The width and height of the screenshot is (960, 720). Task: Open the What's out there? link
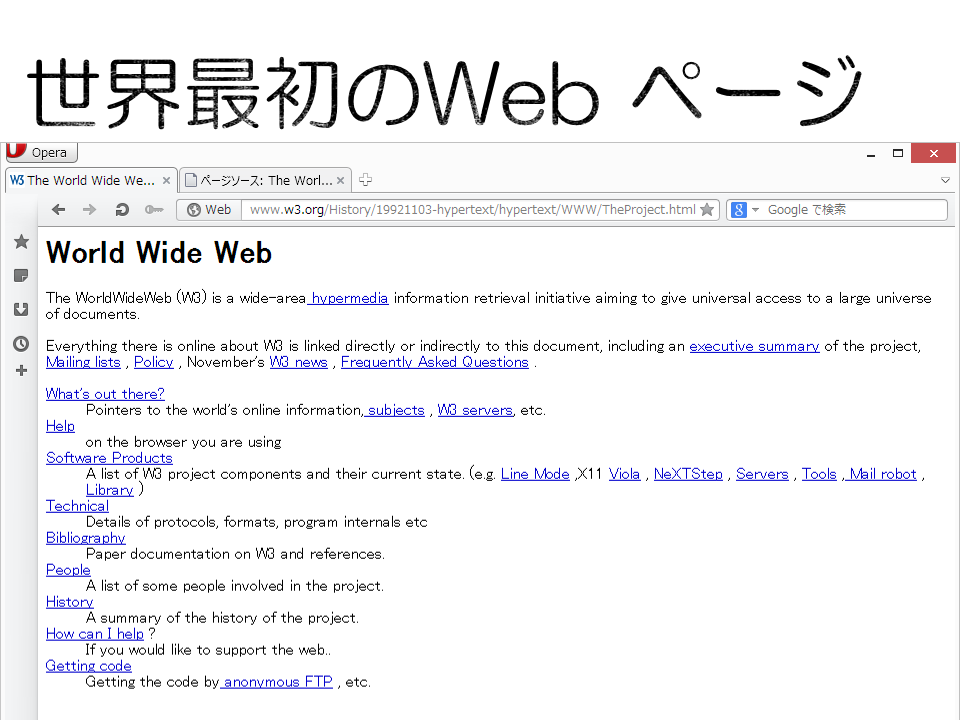click(x=105, y=394)
